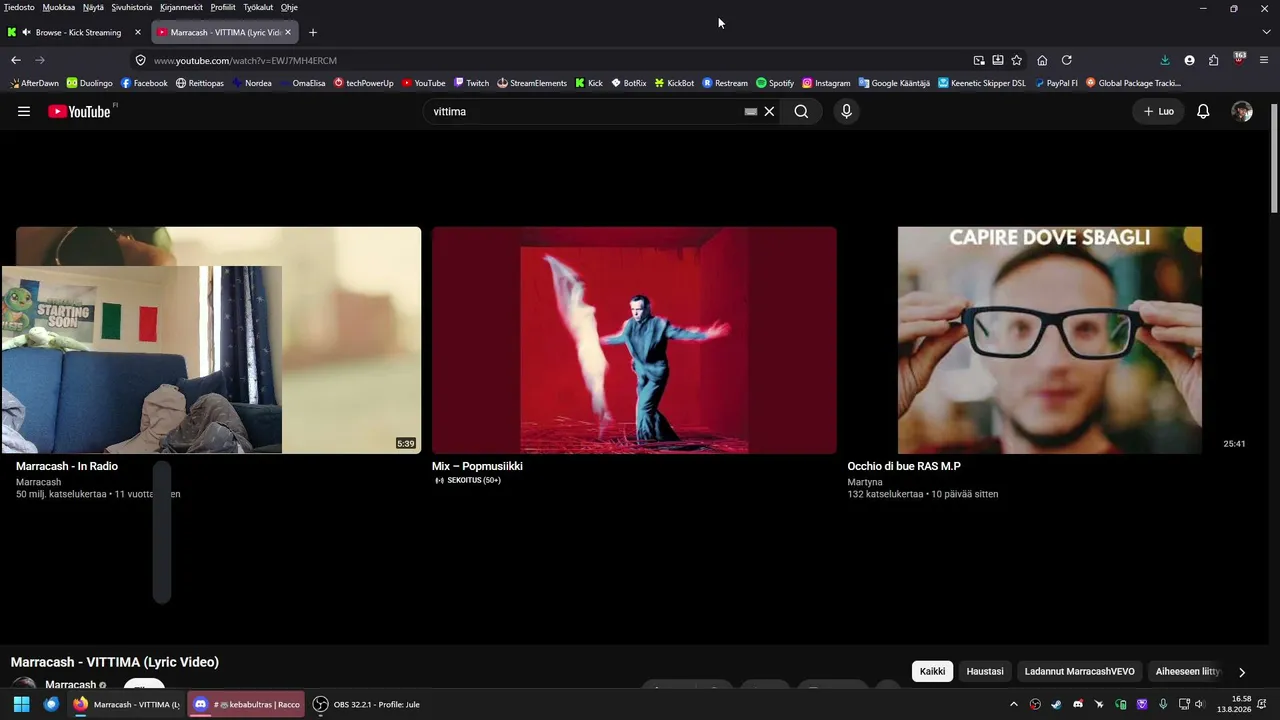1280x720 pixels.
Task: Open the StreamElements bookmark
Action: point(532,83)
